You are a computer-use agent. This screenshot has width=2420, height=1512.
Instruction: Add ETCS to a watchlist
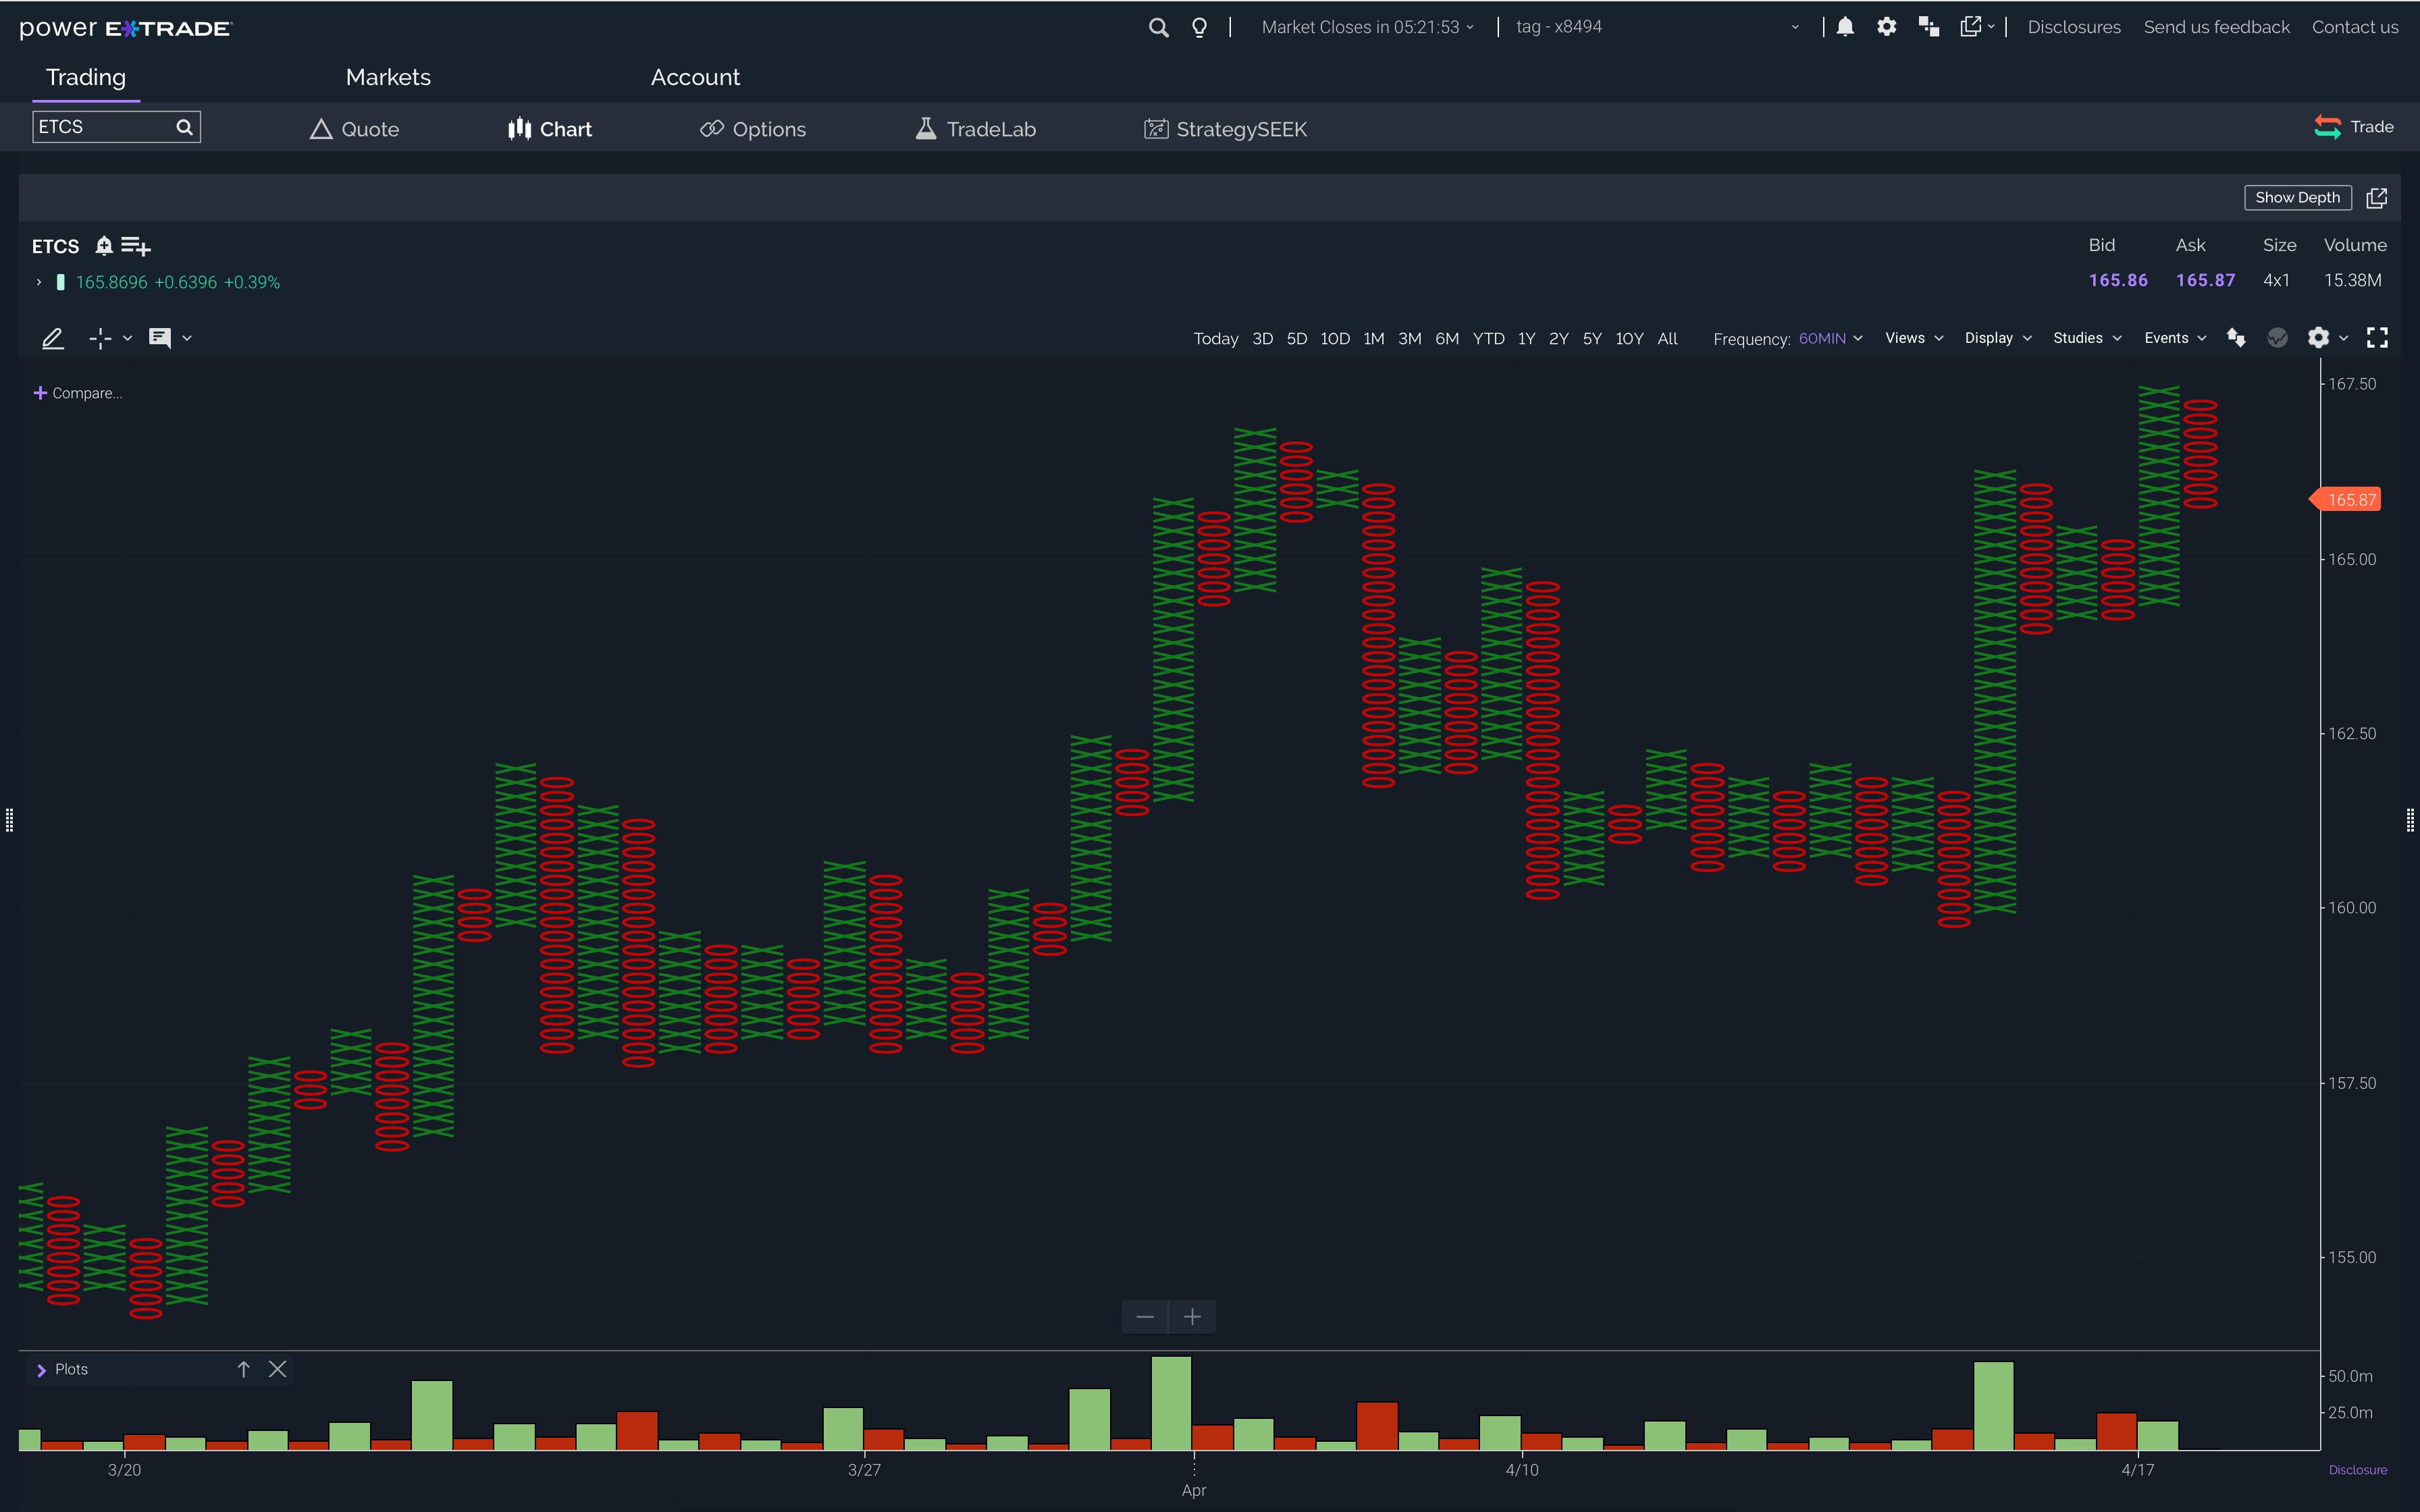135,246
